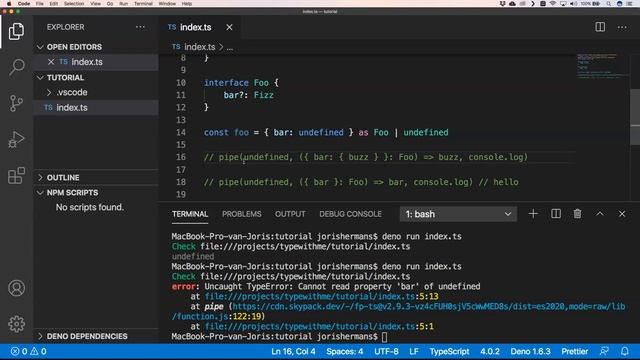Split the editor to the right

[x=600, y=27]
